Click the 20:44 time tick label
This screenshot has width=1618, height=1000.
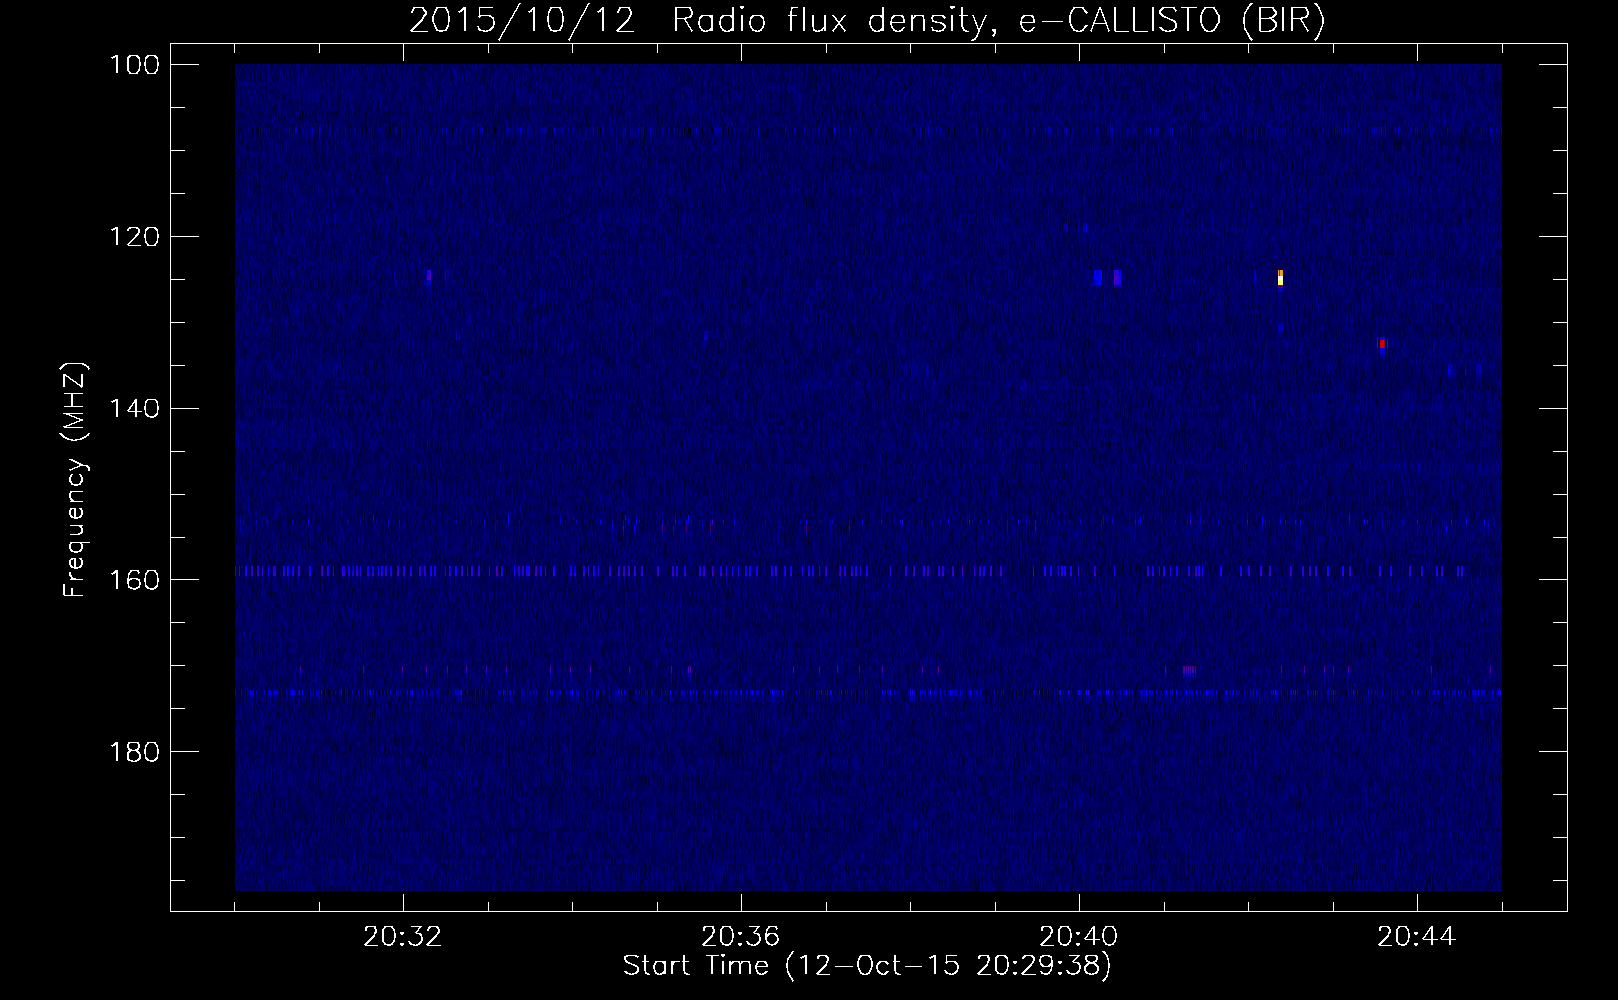tap(1417, 937)
